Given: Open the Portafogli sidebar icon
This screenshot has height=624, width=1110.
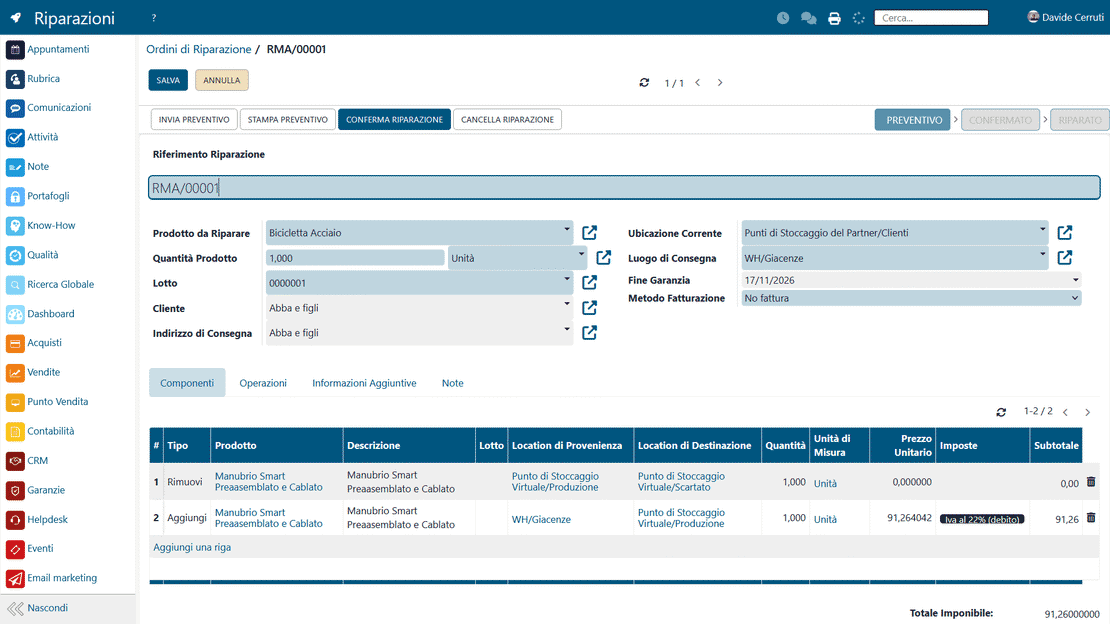Looking at the screenshot, I should click(x=15, y=197).
